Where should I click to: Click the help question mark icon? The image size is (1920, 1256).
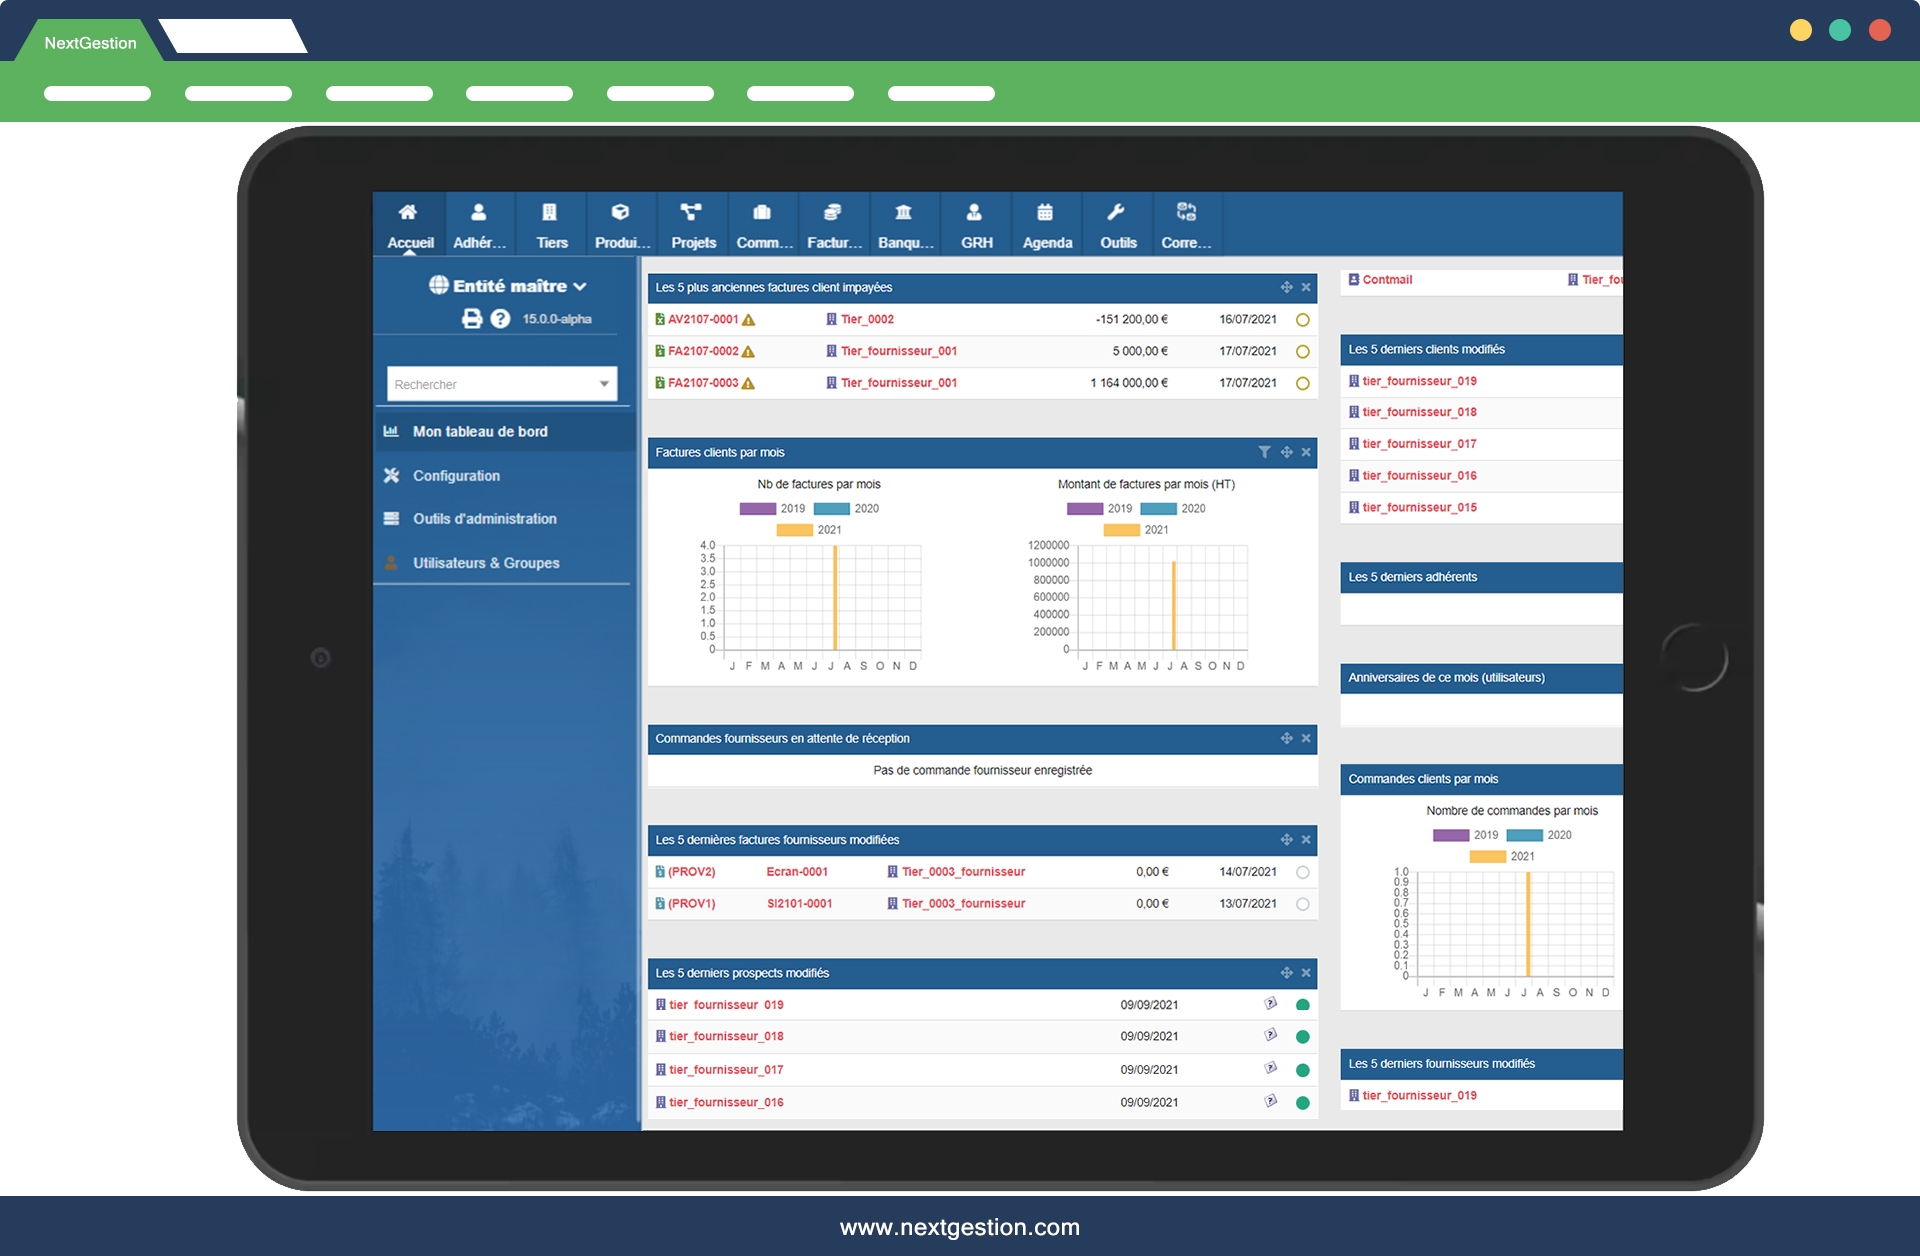click(500, 319)
